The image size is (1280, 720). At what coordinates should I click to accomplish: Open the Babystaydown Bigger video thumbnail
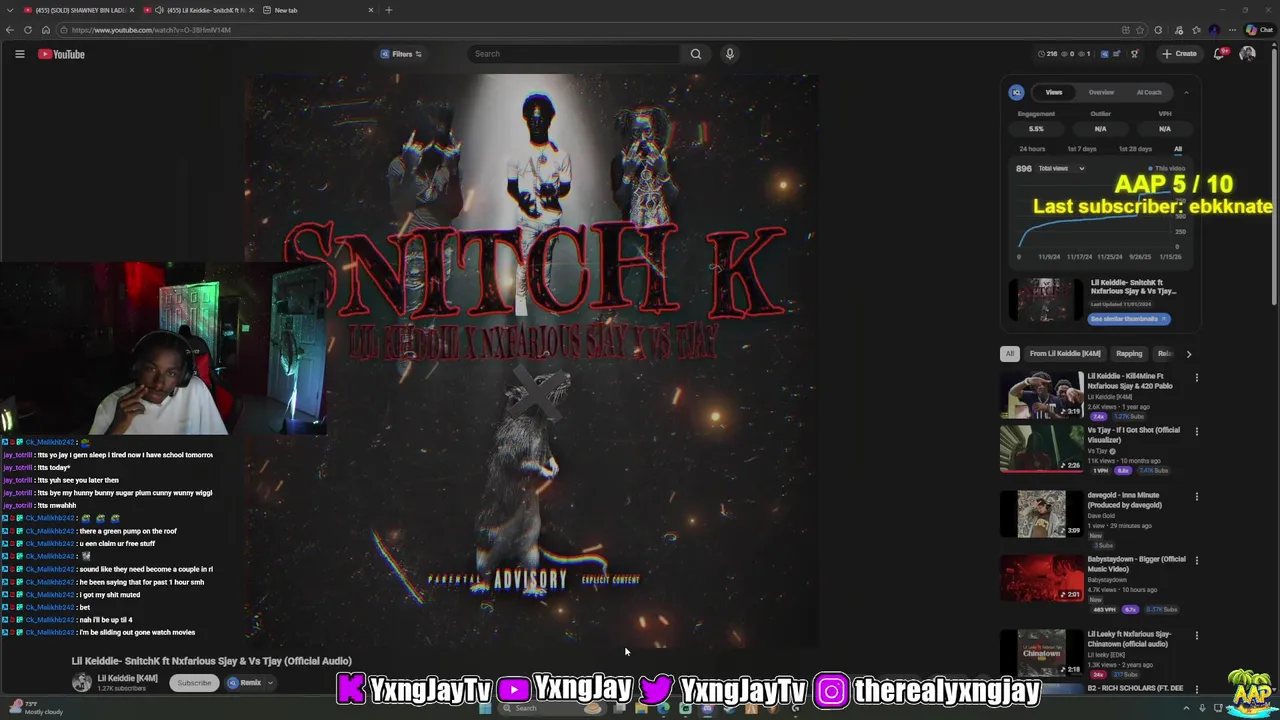click(1041, 577)
